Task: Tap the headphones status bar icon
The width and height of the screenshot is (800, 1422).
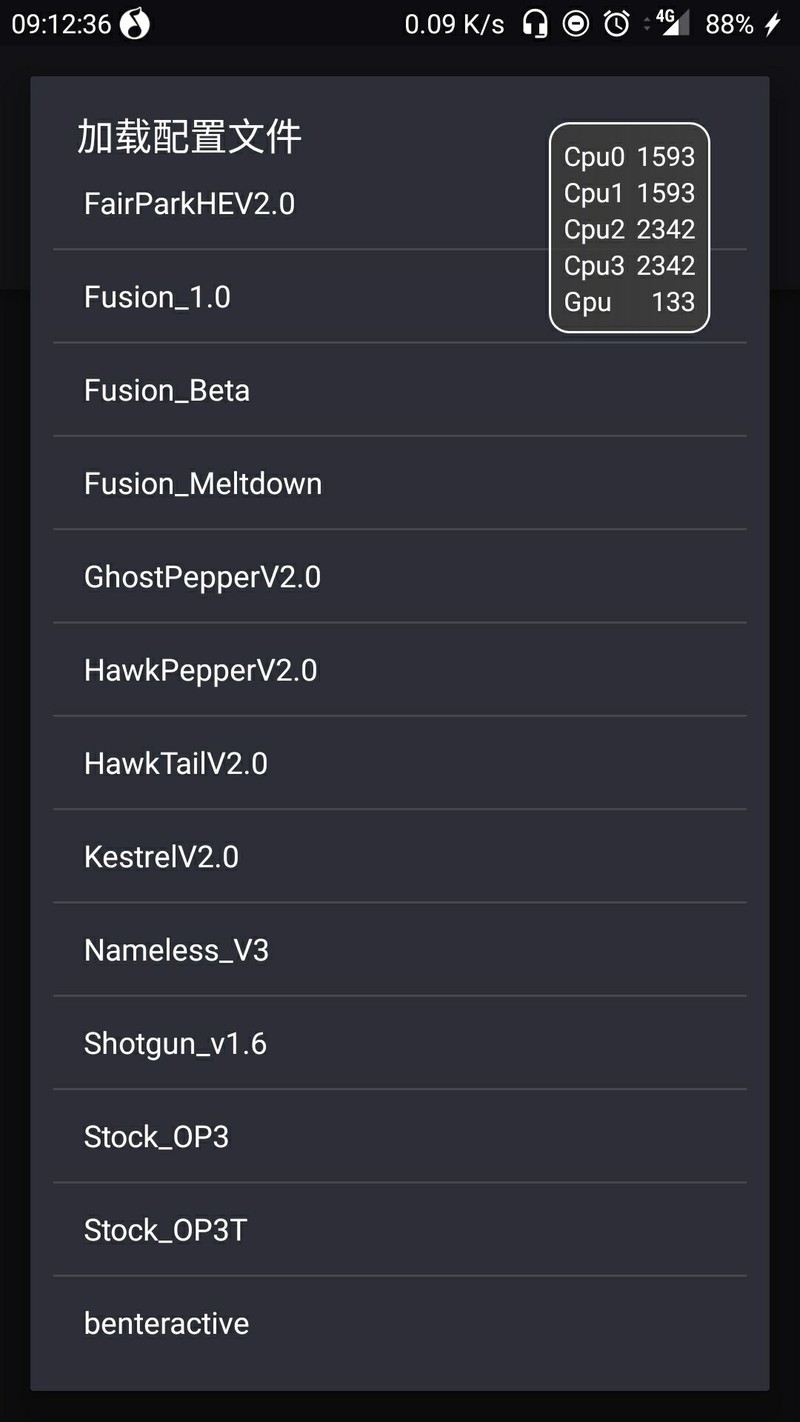Action: pyautogui.click(x=535, y=24)
